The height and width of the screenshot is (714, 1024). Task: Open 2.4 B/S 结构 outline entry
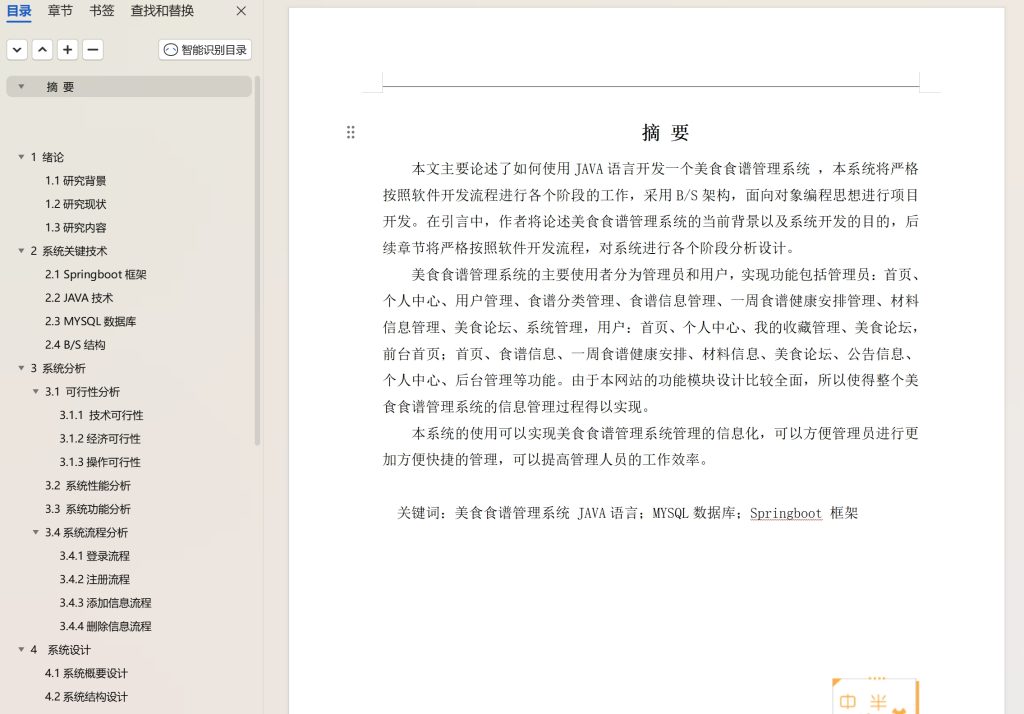tap(75, 345)
